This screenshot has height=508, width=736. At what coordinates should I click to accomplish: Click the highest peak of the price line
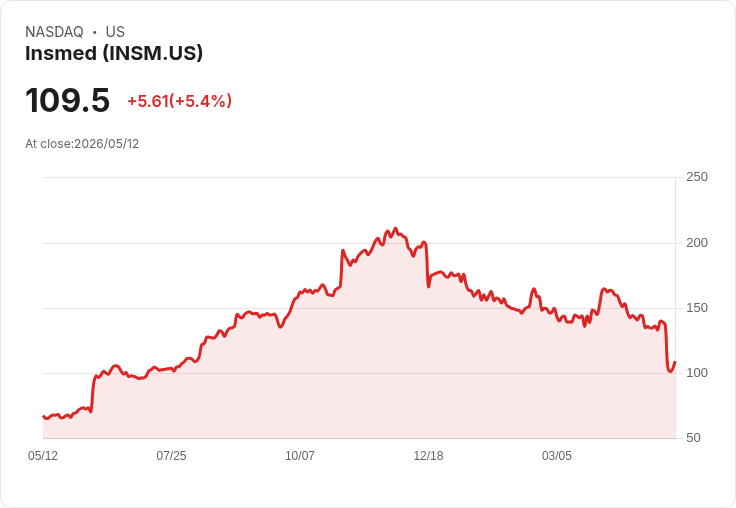(x=395, y=229)
